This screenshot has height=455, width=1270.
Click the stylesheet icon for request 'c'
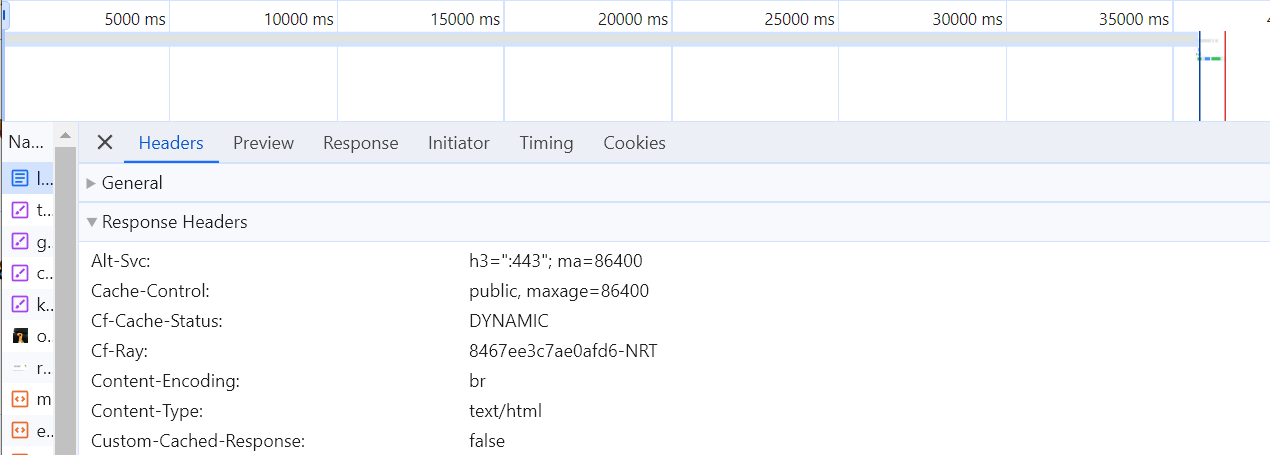pos(20,273)
